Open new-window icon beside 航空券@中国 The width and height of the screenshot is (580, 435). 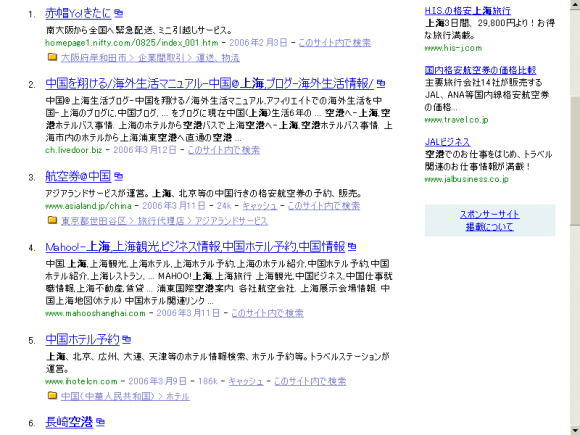pyautogui.click(x=118, y=176)
